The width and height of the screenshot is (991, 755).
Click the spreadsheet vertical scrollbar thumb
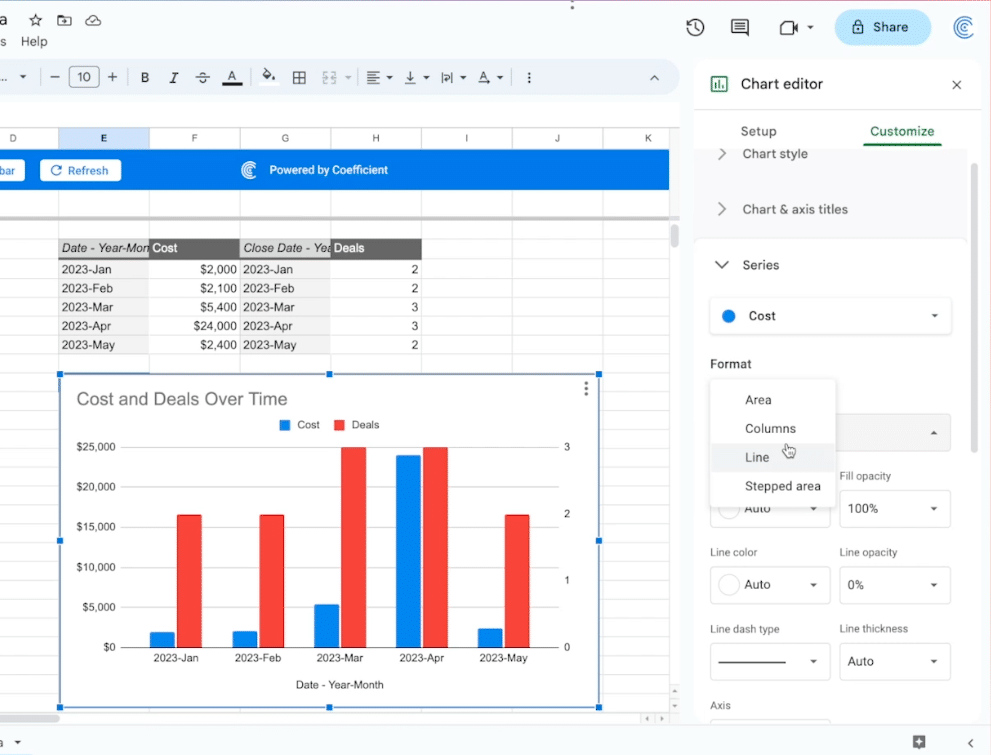click(x=674, y=236)
